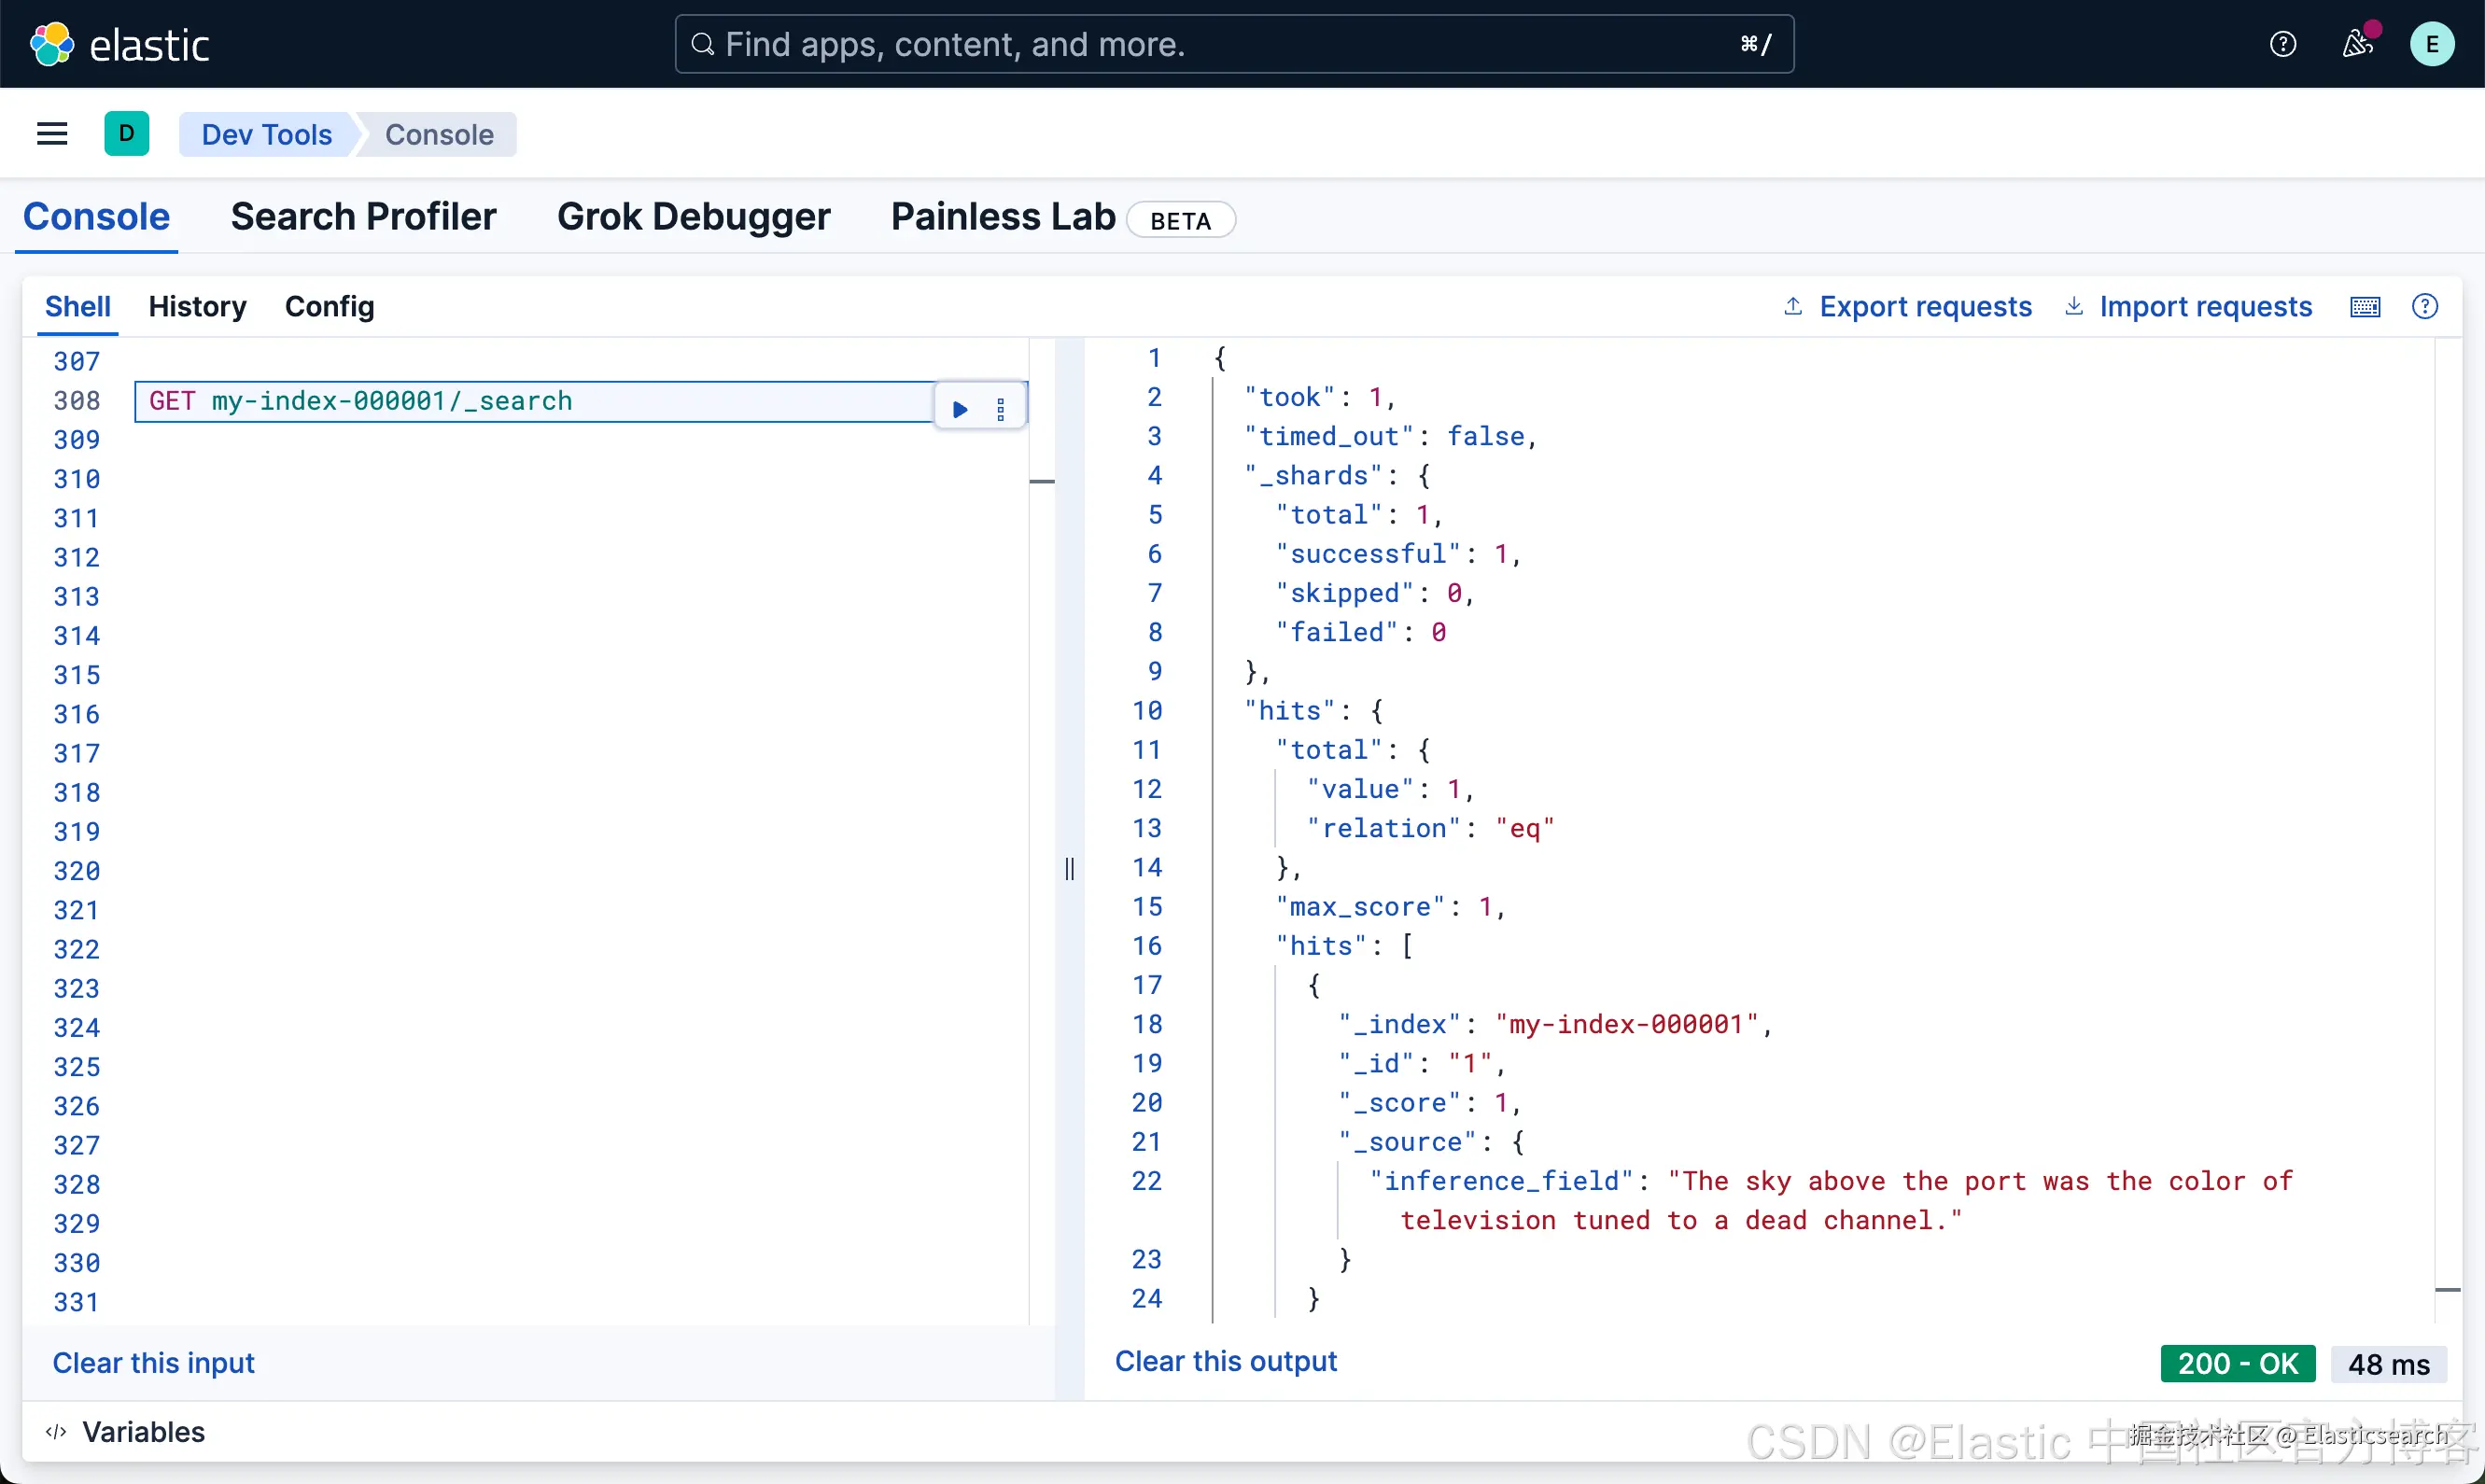Viewport: 2485px width, 1484px height.
Task: Click the Elastic logo home icon
Action: (52, 44)
